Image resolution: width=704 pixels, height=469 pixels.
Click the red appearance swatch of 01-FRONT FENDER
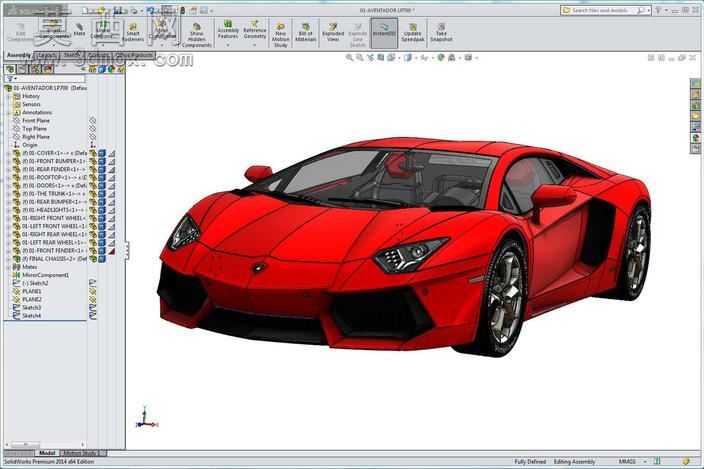tap(111, 251)
